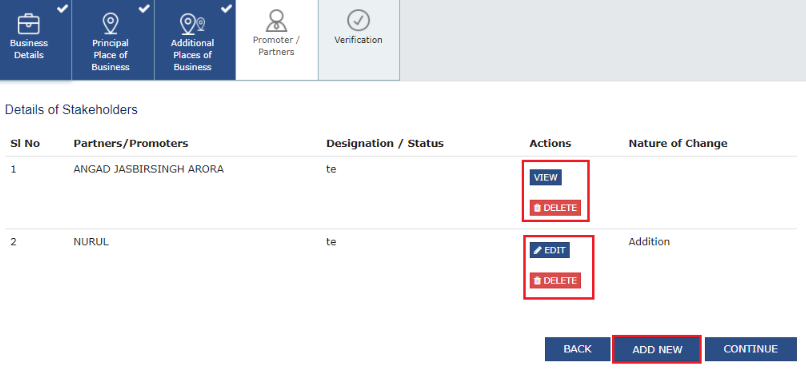Screen dimensions: 806x373
Task: Switch to Principal Place of Business tab
Action: point(113,40)
